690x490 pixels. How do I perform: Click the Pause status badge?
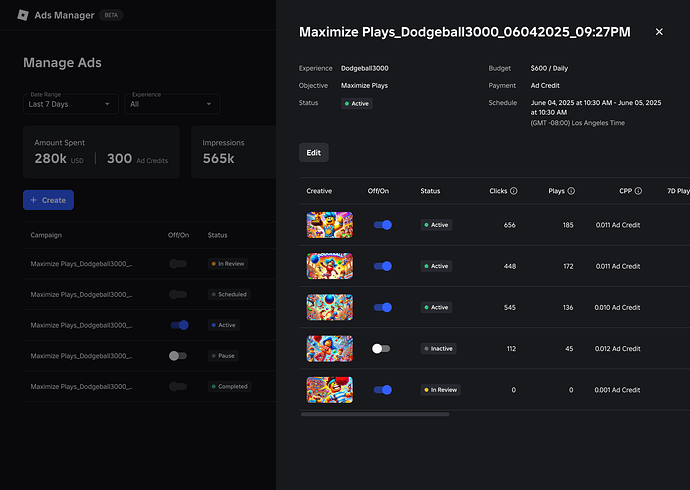(x=223, y=356)
